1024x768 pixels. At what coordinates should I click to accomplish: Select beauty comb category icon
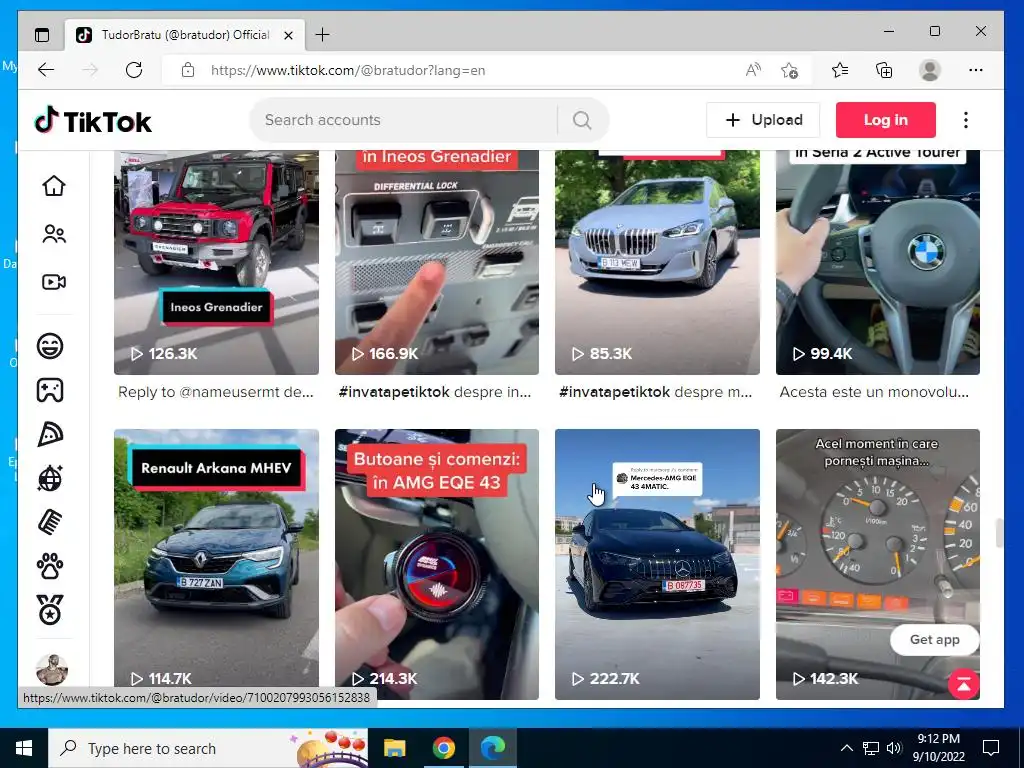(x=50, y=522)
